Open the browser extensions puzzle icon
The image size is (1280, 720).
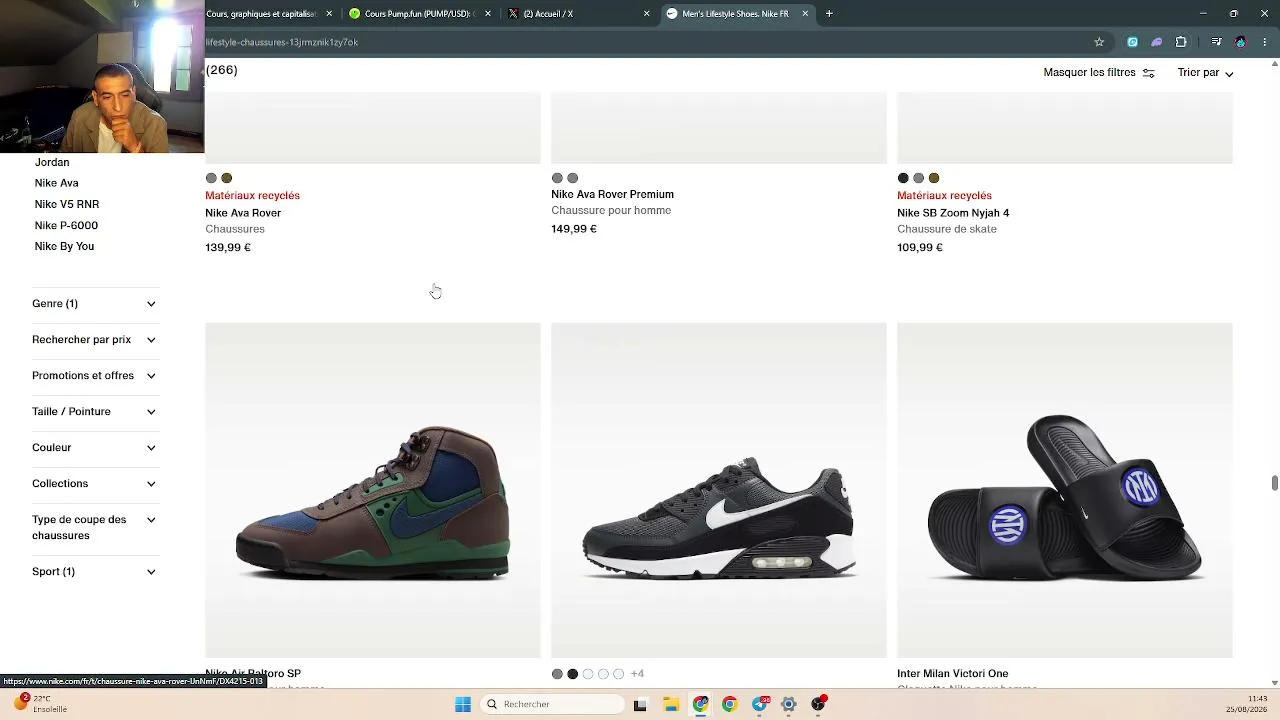tap(1181, 42)
